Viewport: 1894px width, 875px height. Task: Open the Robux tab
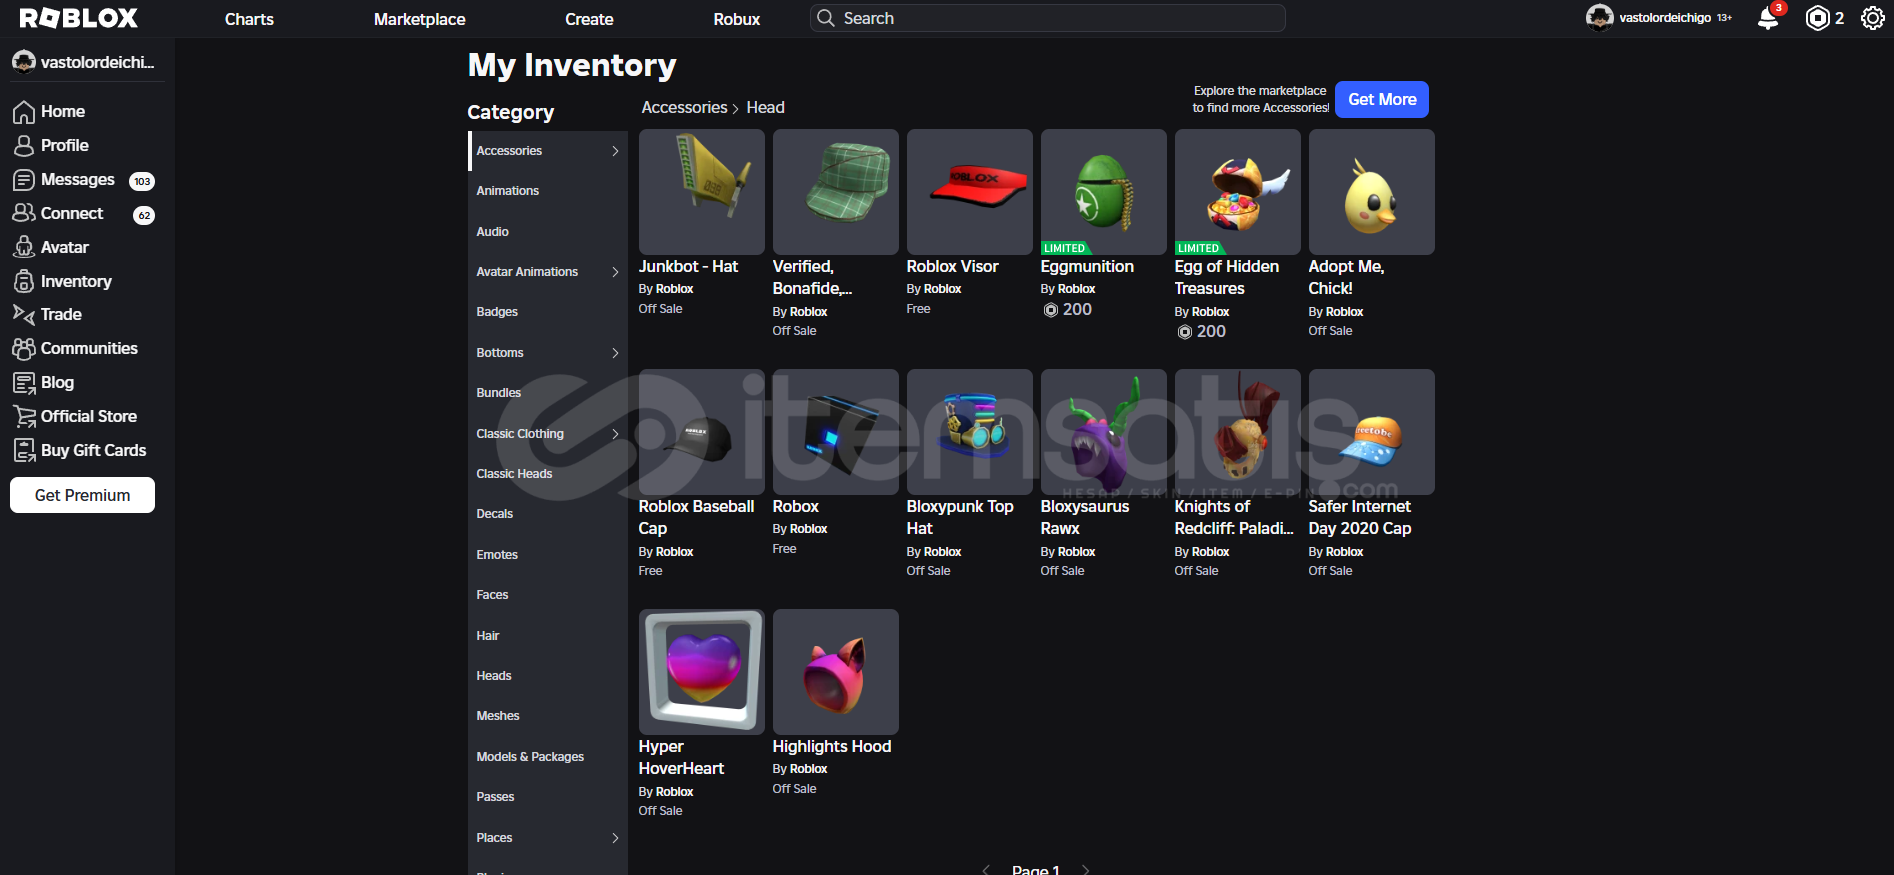[x=737, y=19]
